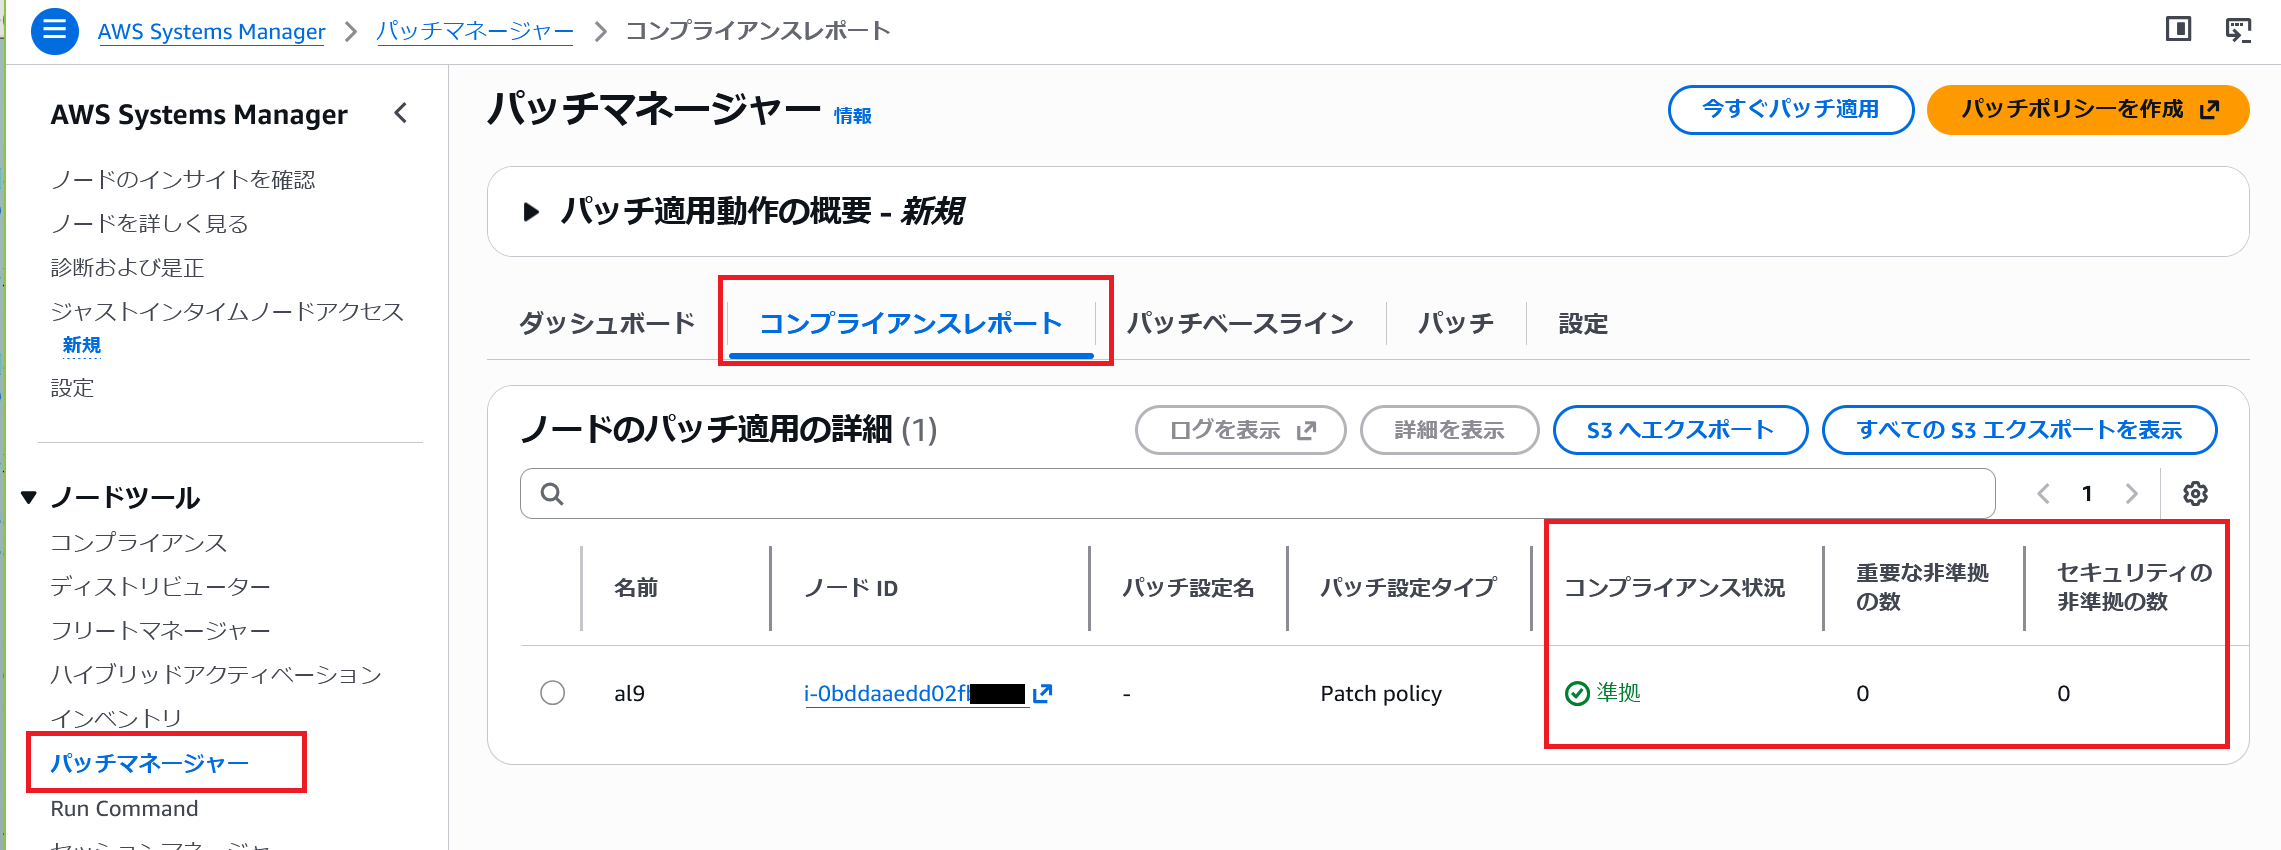Switch to the パッチベースライン tab
This screenshot has width=2281, height=850.
(x=1240, y=323)
